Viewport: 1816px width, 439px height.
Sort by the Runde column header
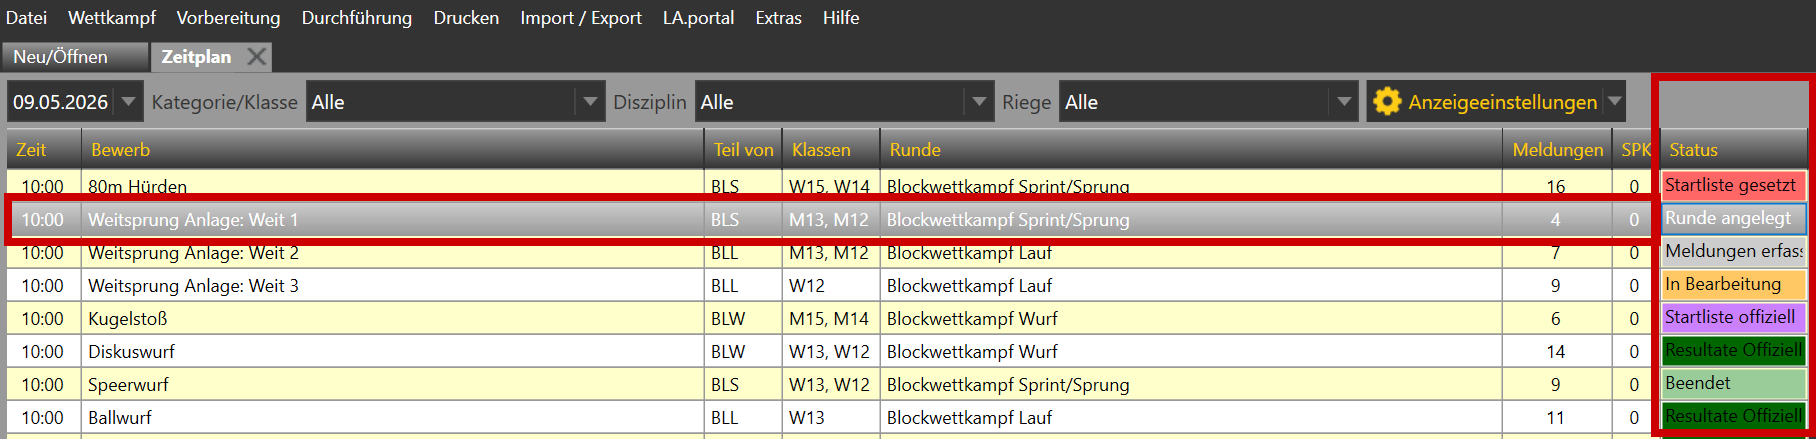click(x=1191, y=150)
